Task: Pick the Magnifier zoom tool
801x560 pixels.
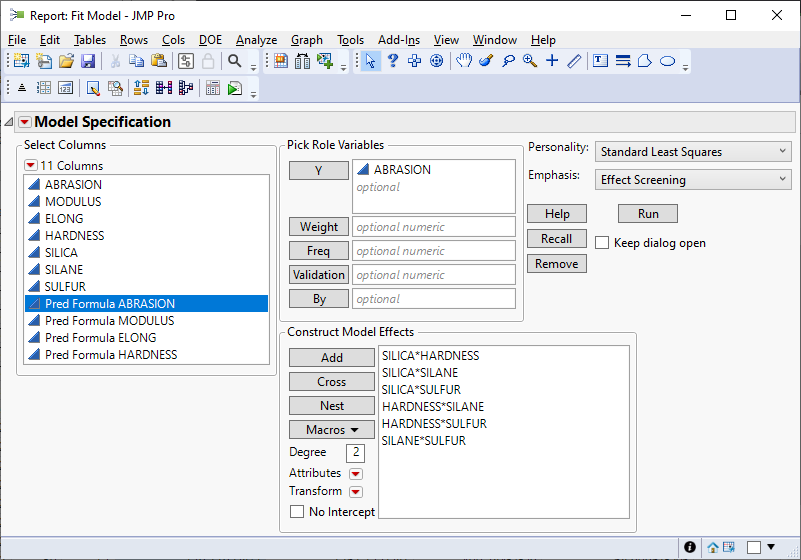Action: click(x=529, y=61)
